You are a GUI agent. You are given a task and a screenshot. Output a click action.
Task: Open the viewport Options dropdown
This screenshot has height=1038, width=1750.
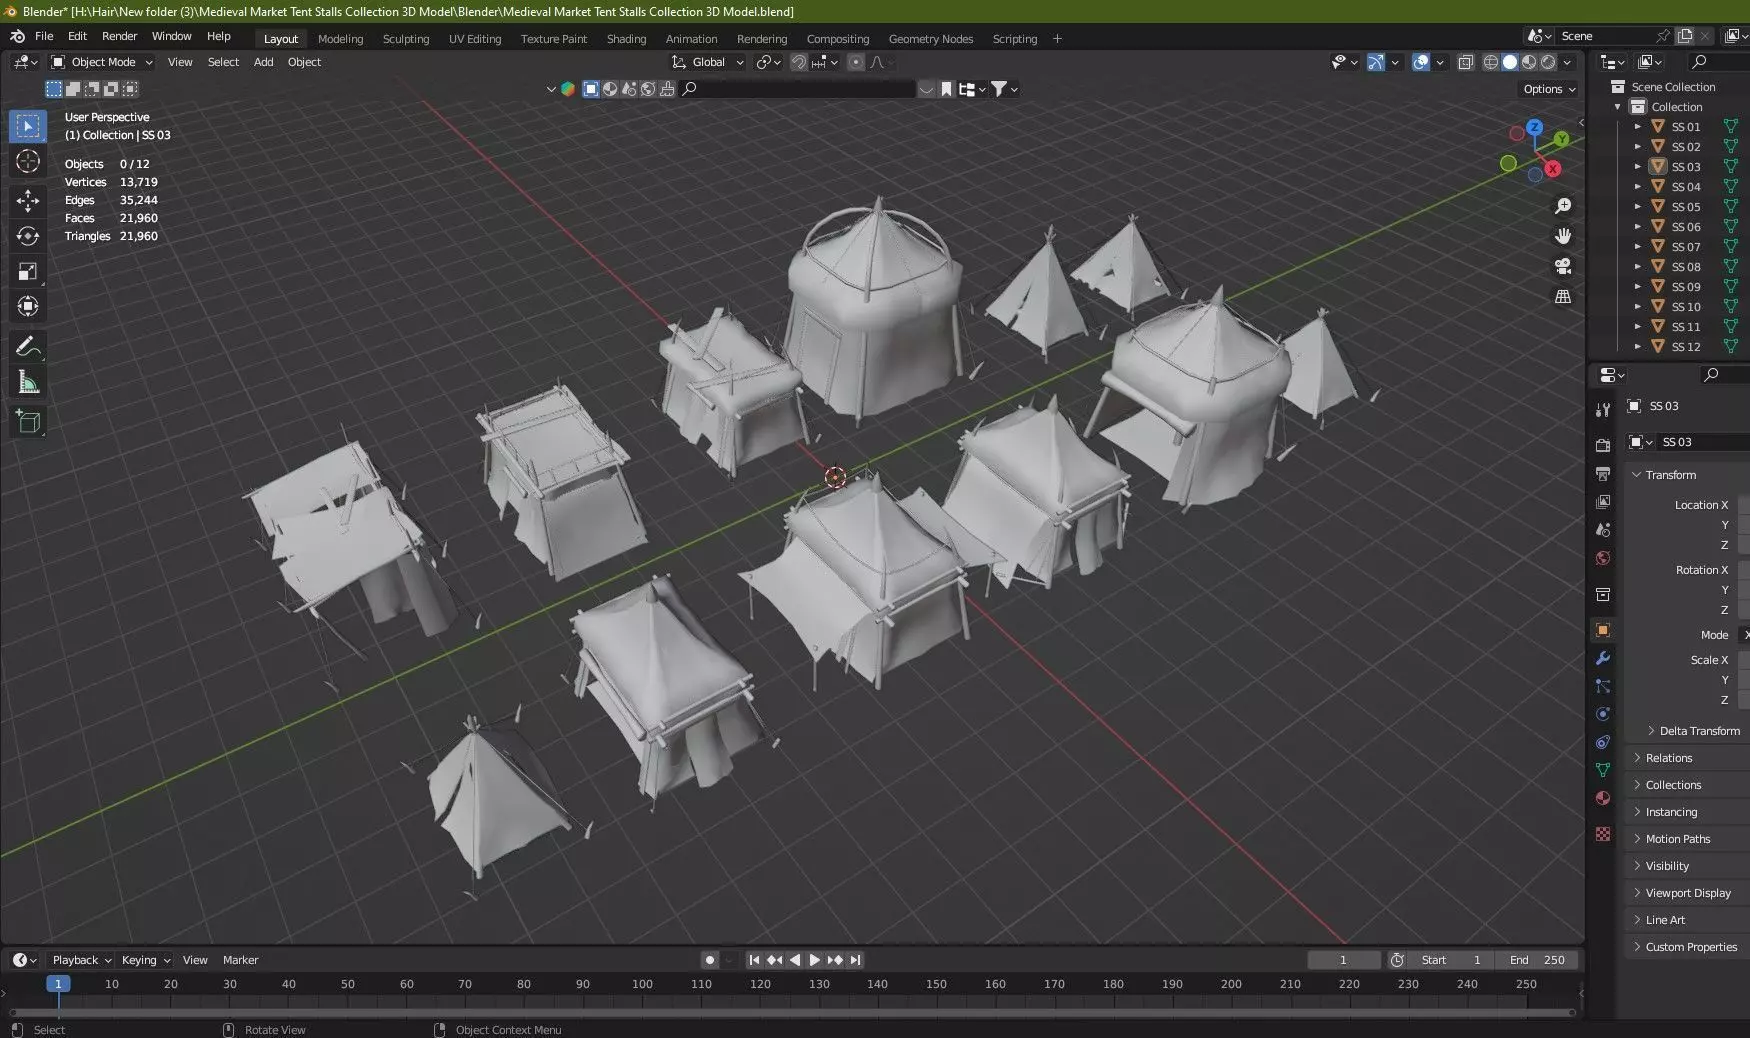click(x=1548, y=89)
